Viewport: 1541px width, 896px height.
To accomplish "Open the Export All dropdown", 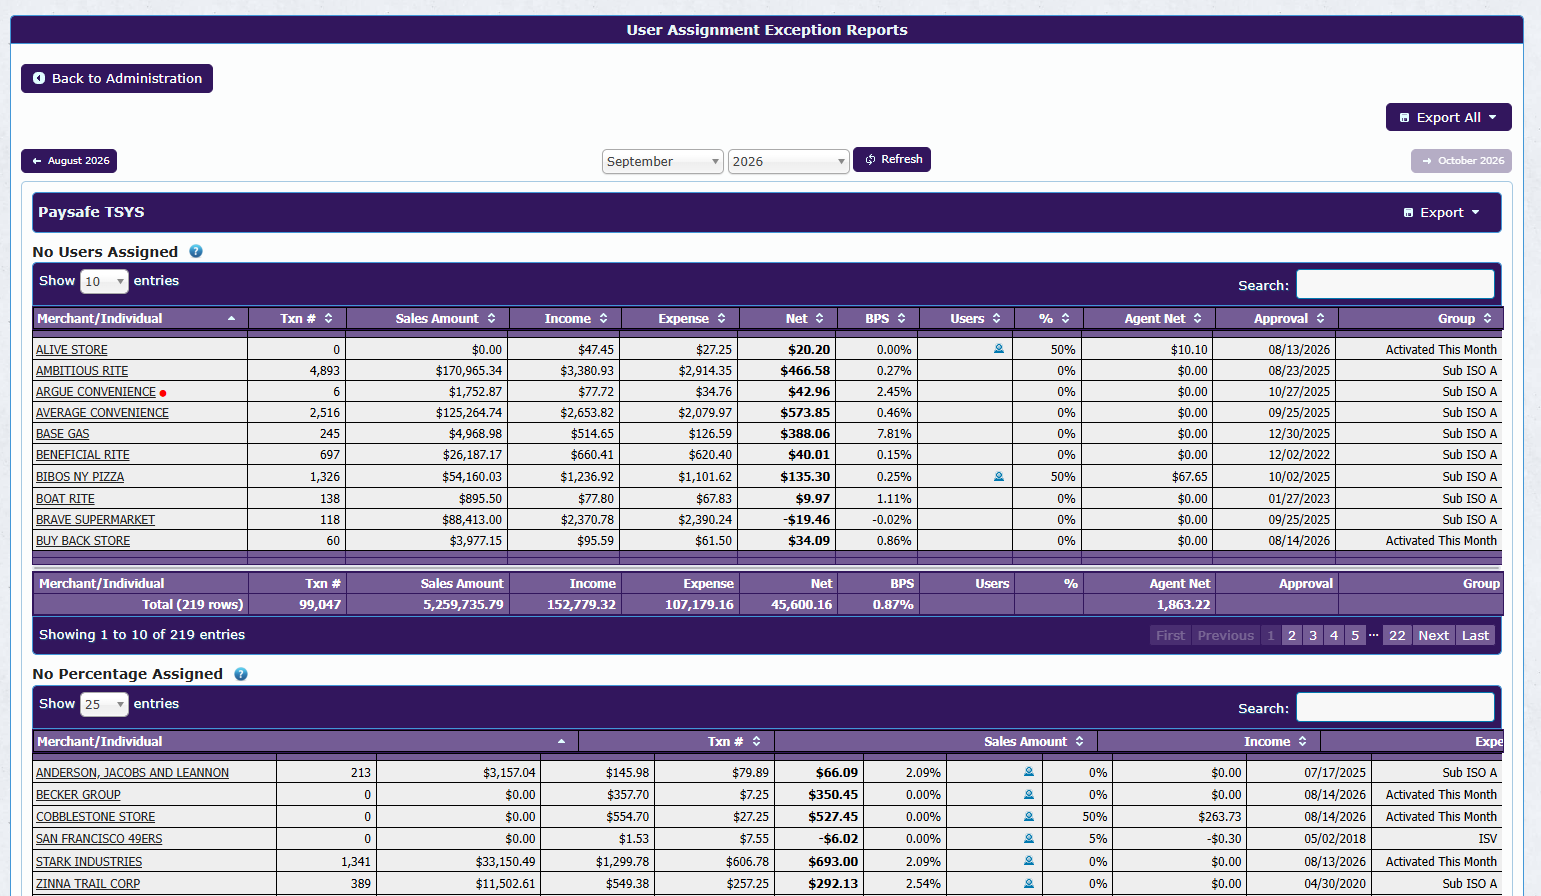I will pyautogui.click(x=1448, y=117).
